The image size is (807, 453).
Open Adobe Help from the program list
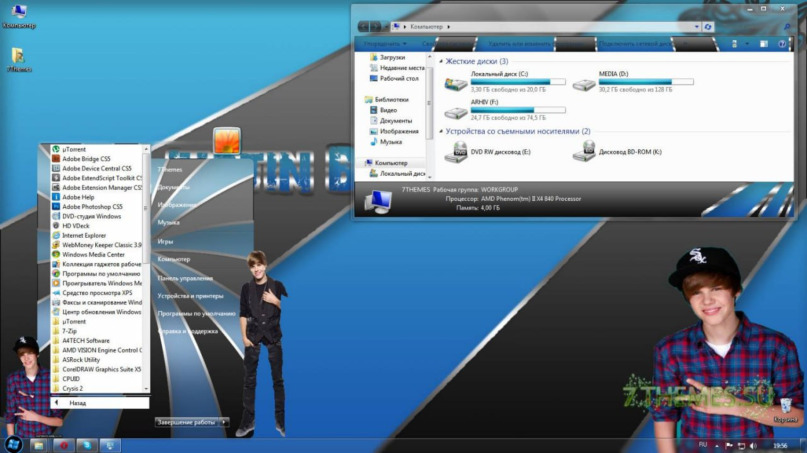point(78,197)
